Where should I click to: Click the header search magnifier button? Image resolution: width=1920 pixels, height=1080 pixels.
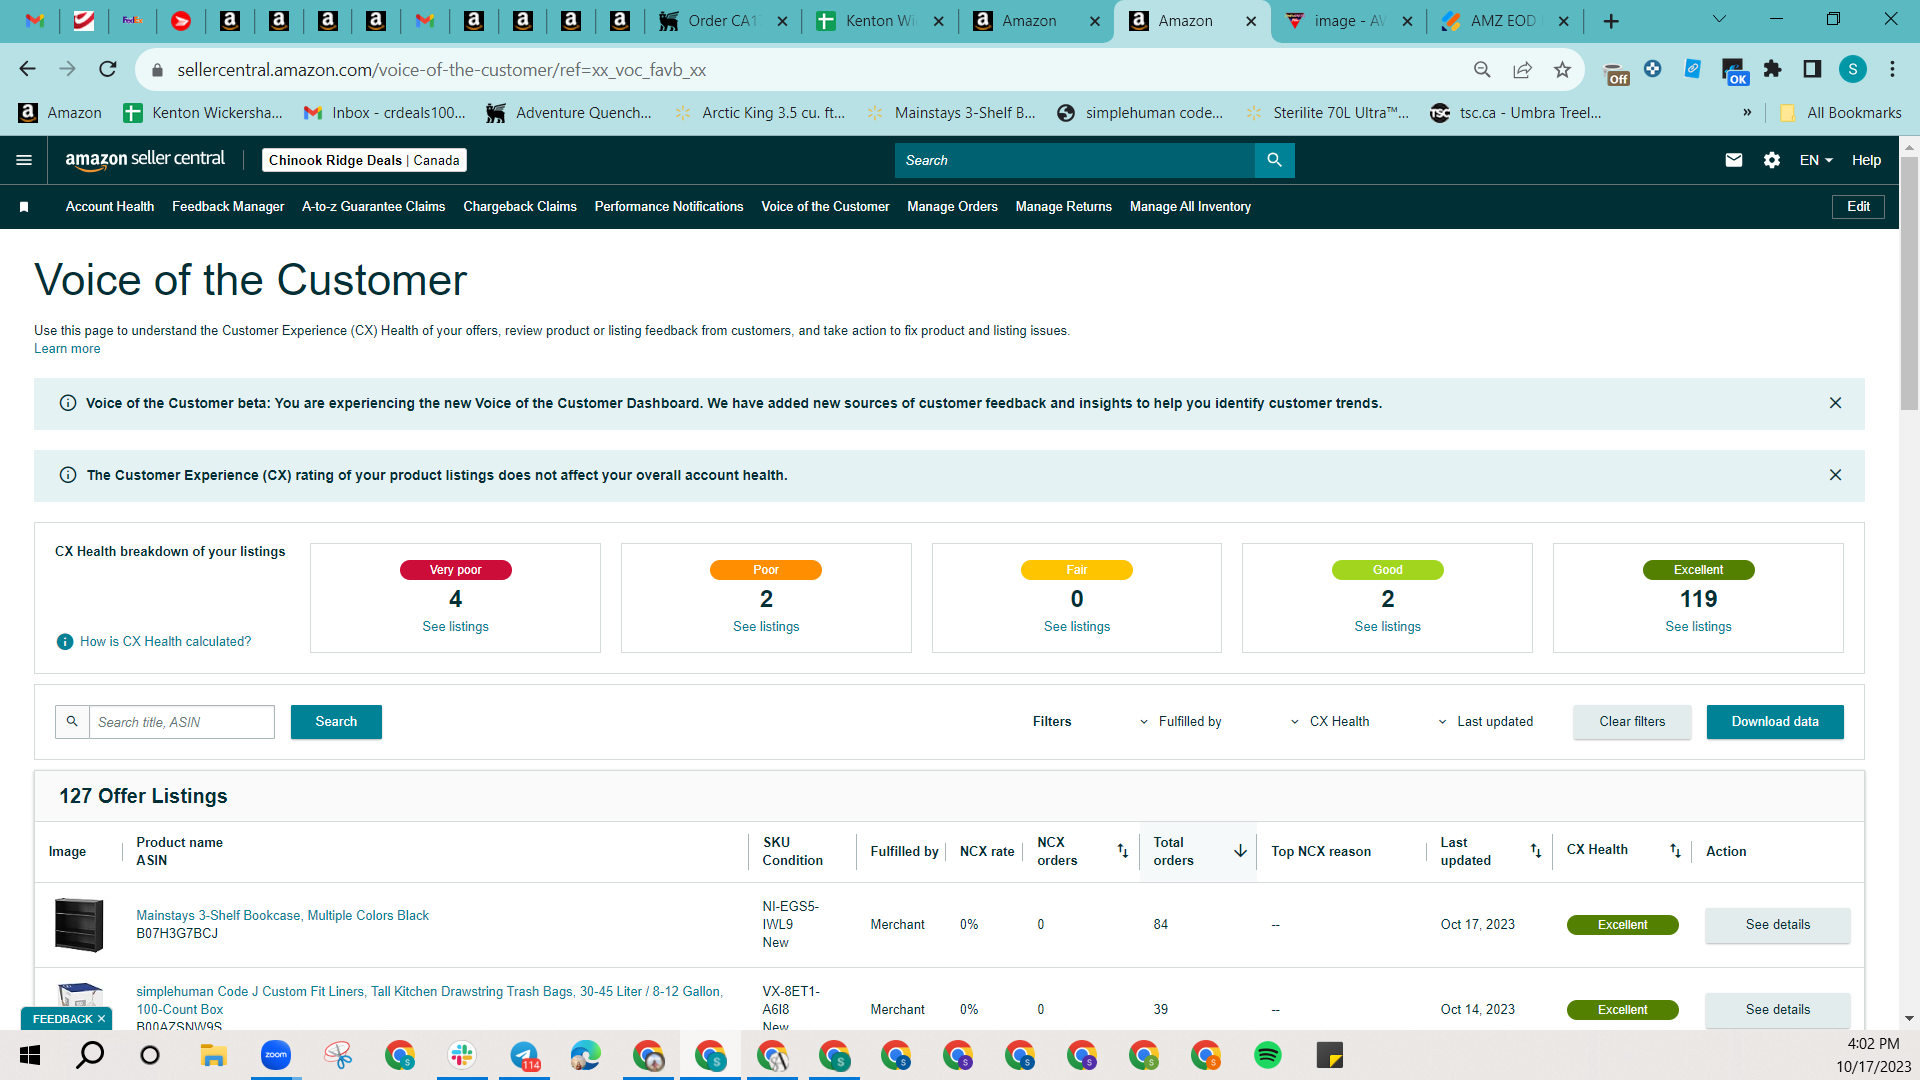tap(1274, 160)
